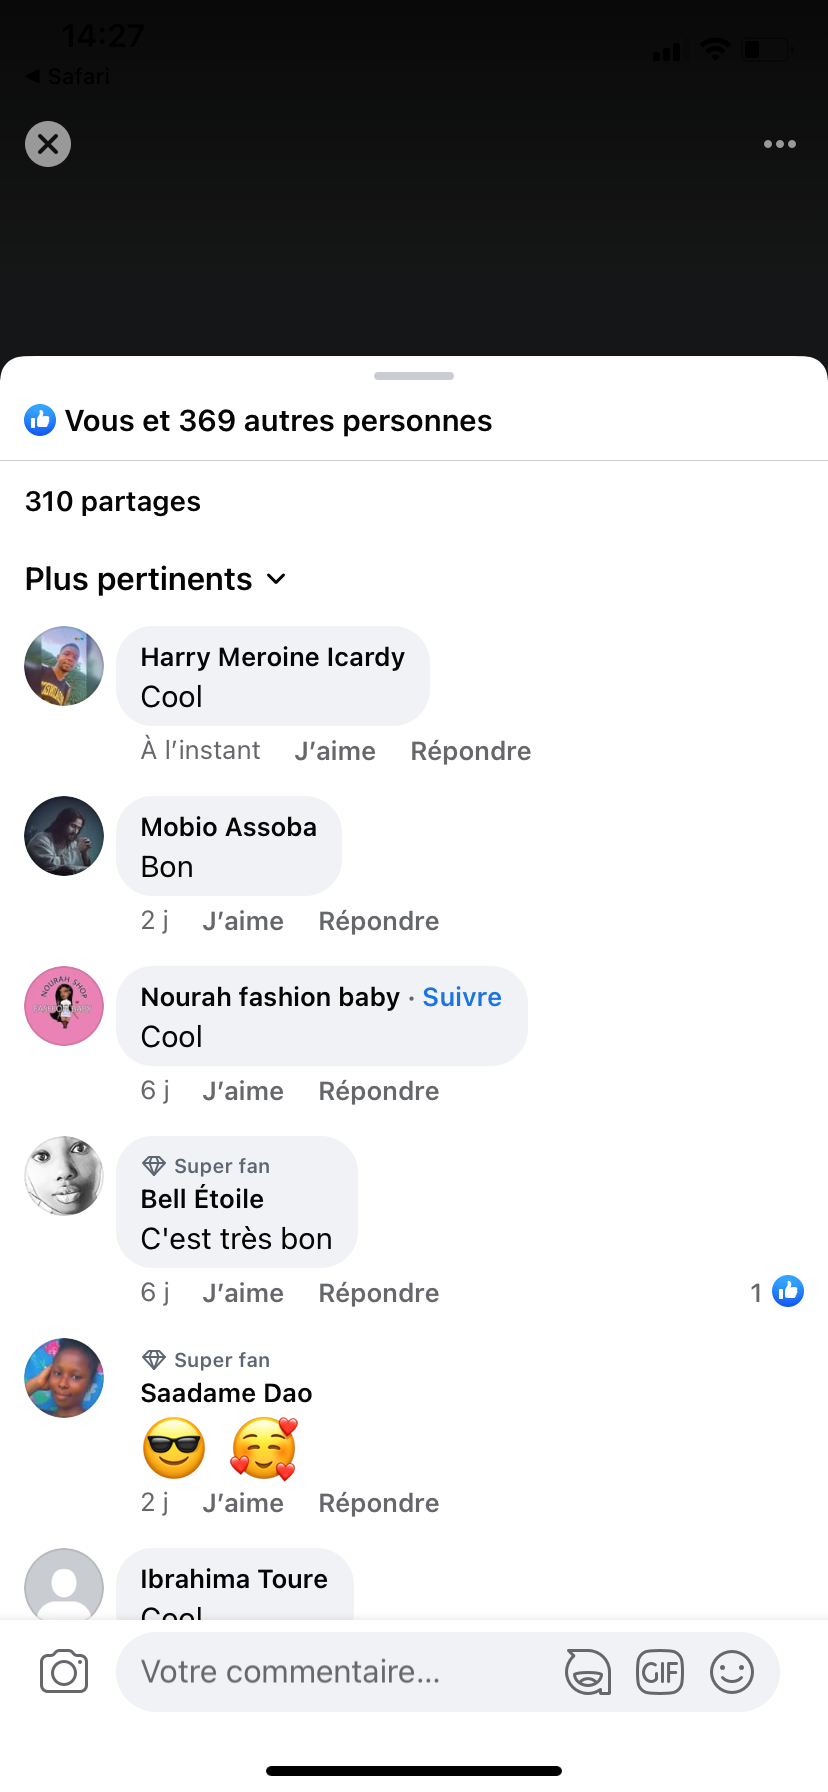The image size is (828, 1792).
Task: Open the camera to attach a photo
Action: [64, 1672]
